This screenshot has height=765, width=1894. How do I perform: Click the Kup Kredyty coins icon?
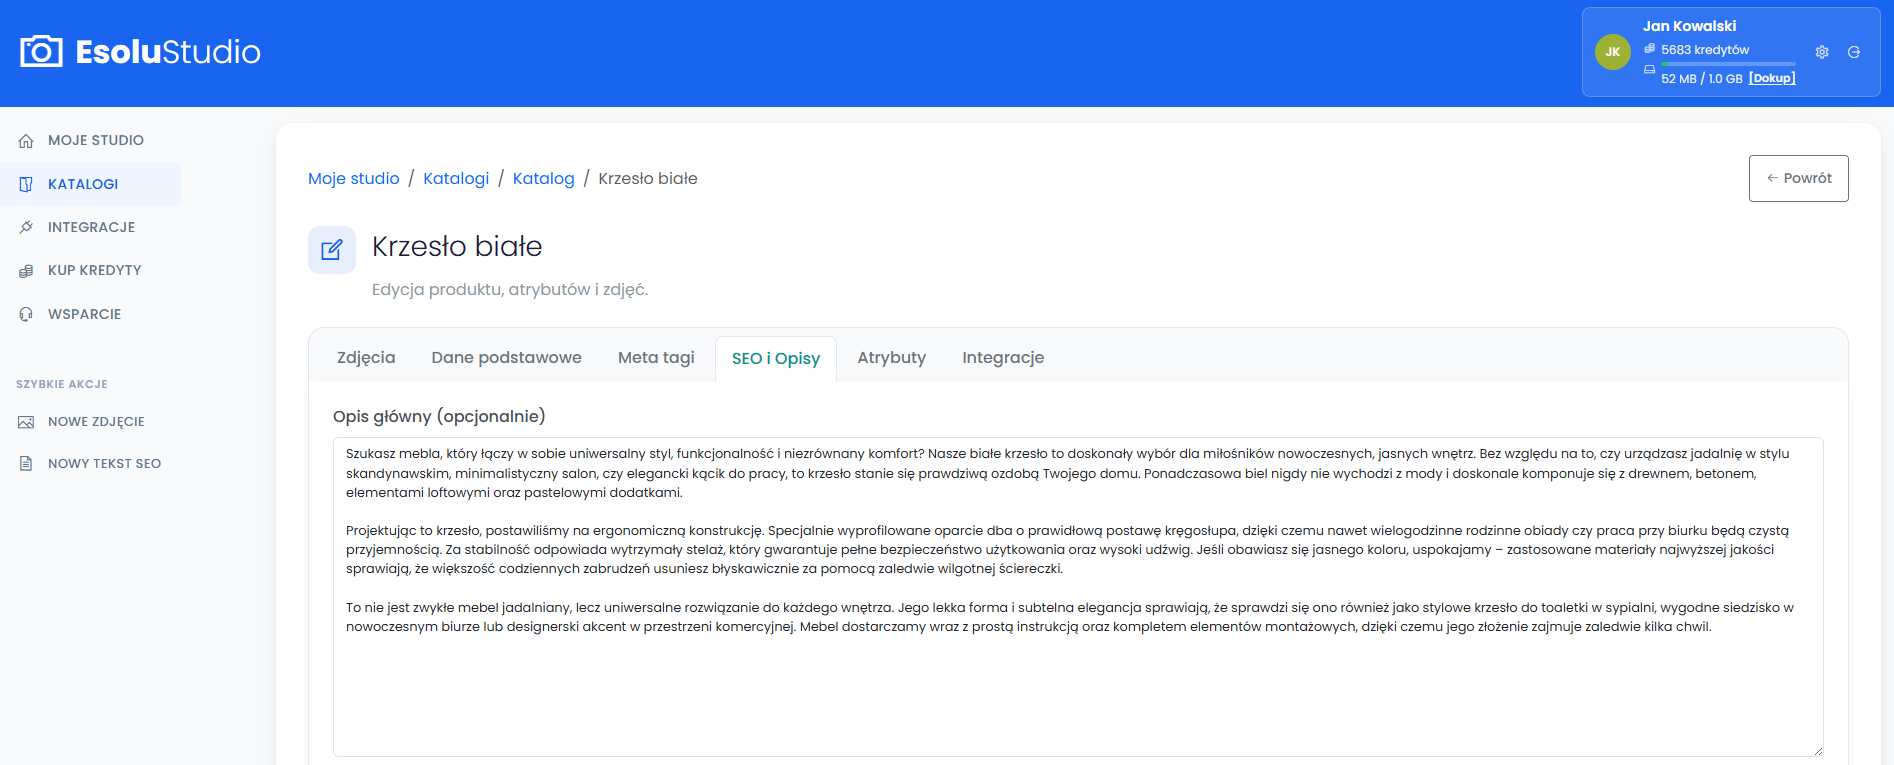tap(26, 271)
